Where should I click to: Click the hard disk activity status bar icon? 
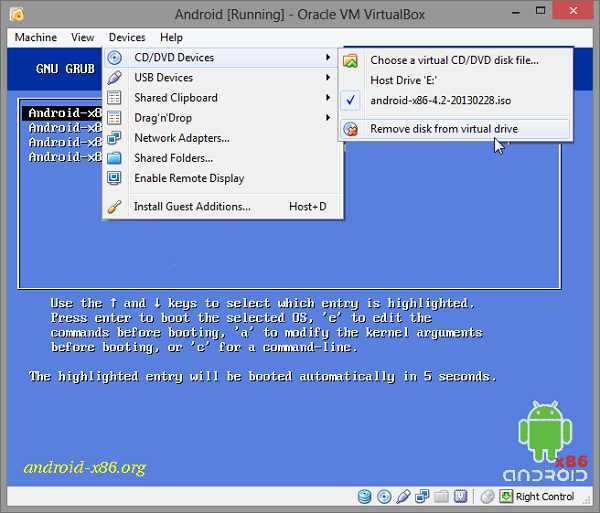[x=364, y=497]
